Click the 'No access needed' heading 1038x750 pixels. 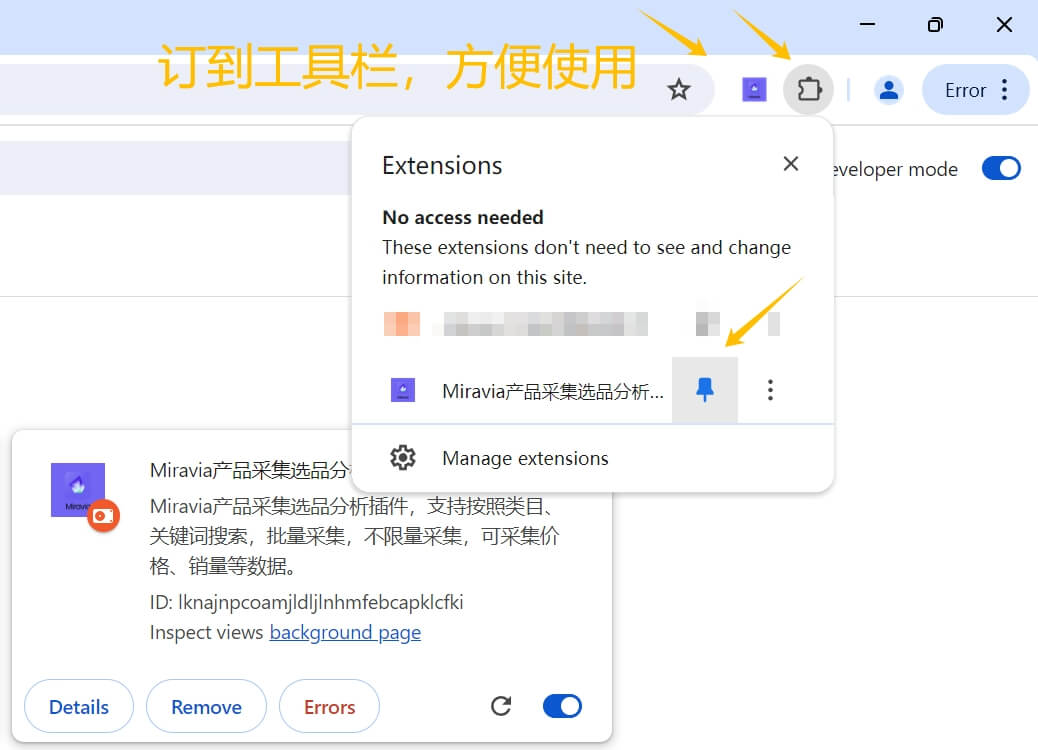(463, 217)
